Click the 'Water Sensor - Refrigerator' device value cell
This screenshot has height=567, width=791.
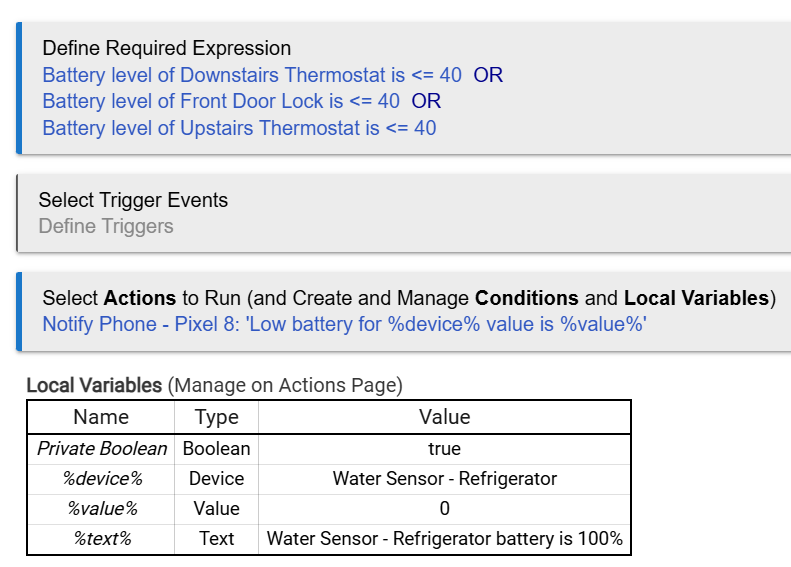(444, 479)
